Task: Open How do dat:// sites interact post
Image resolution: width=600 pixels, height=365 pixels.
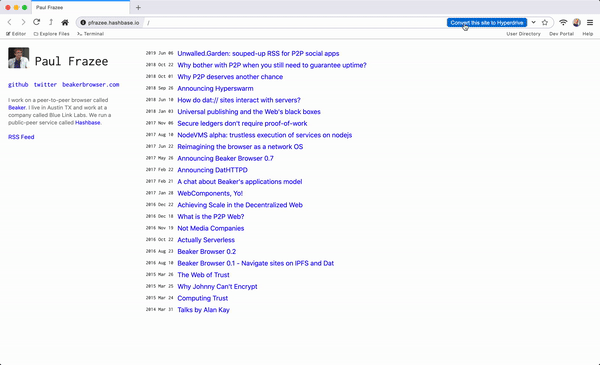Action: (x=239, y=100)
